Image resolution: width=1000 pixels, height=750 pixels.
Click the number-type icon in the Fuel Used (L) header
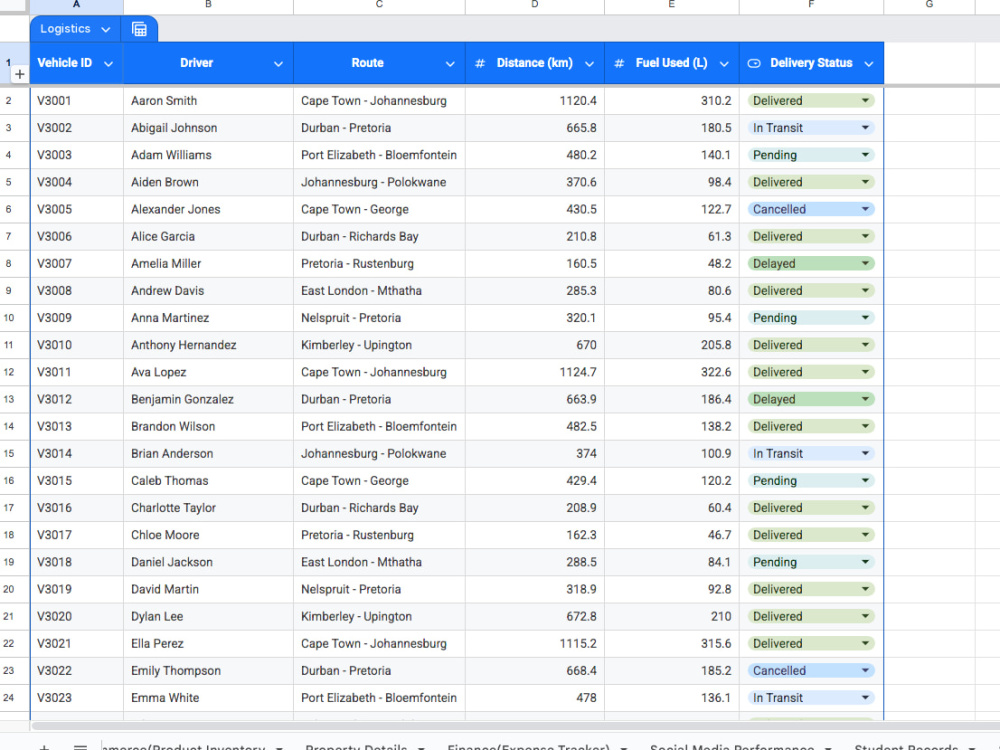tap(619, 63)
